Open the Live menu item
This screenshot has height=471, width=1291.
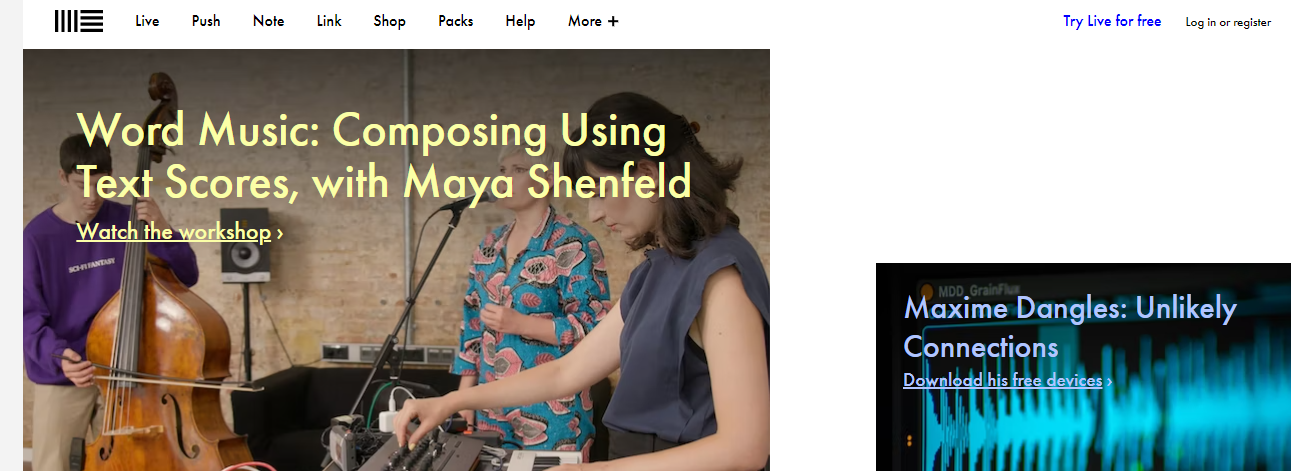[x=147, y=21]
